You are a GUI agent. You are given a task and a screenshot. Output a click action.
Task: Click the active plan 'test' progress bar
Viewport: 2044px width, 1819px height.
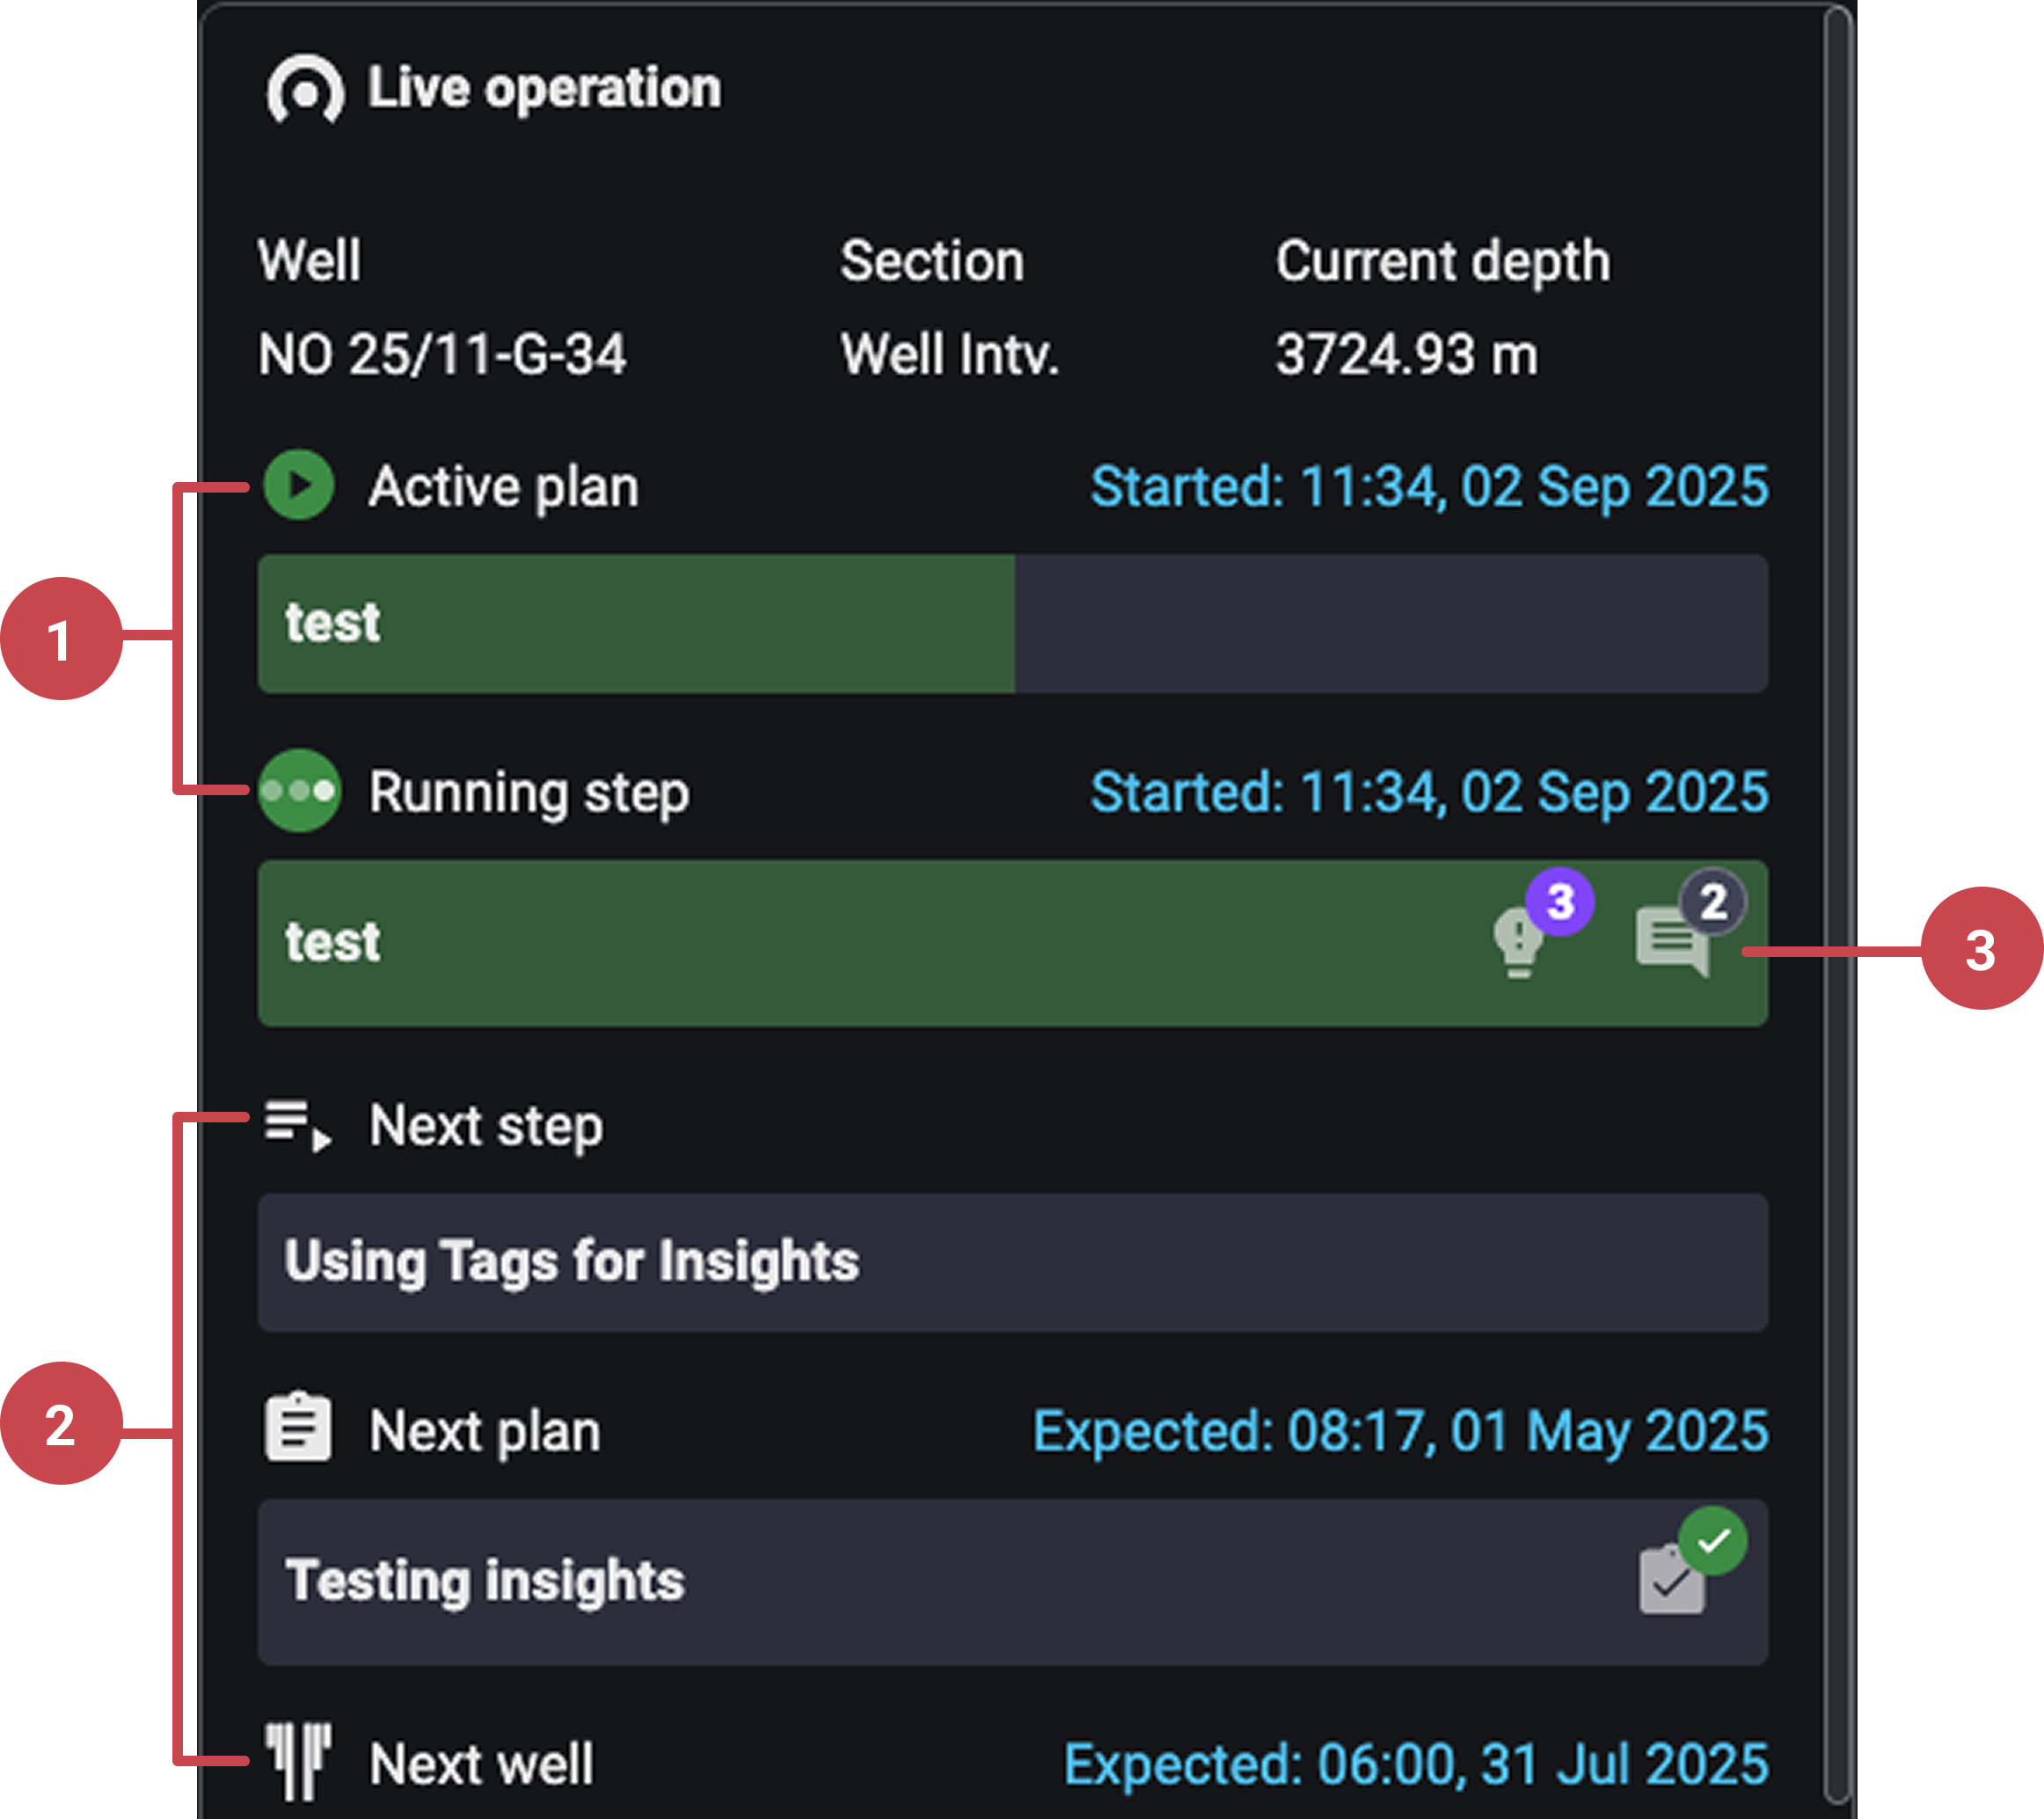click(1011, 623)
